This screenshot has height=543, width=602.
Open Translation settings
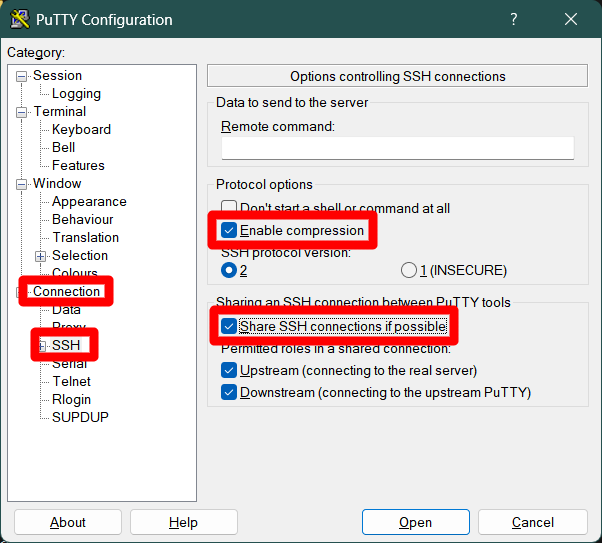[85, 238]
